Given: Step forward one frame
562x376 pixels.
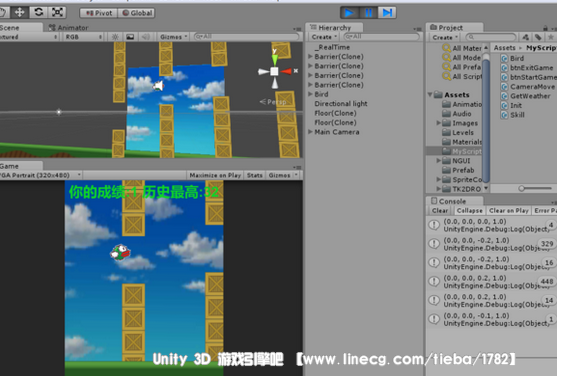Looking at the screenshot, I should click(x=387, y=13).
